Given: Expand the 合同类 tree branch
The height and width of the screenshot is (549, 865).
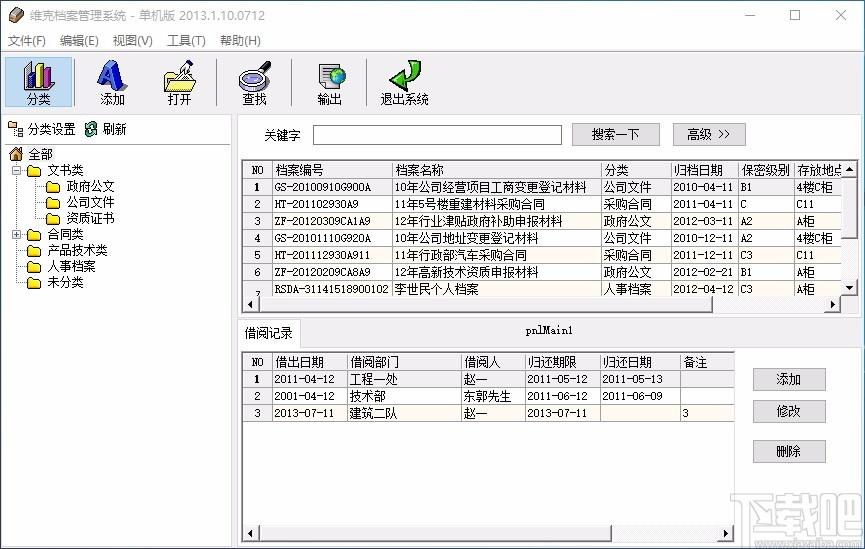Looking at the screenshot, I should (17, 234).
